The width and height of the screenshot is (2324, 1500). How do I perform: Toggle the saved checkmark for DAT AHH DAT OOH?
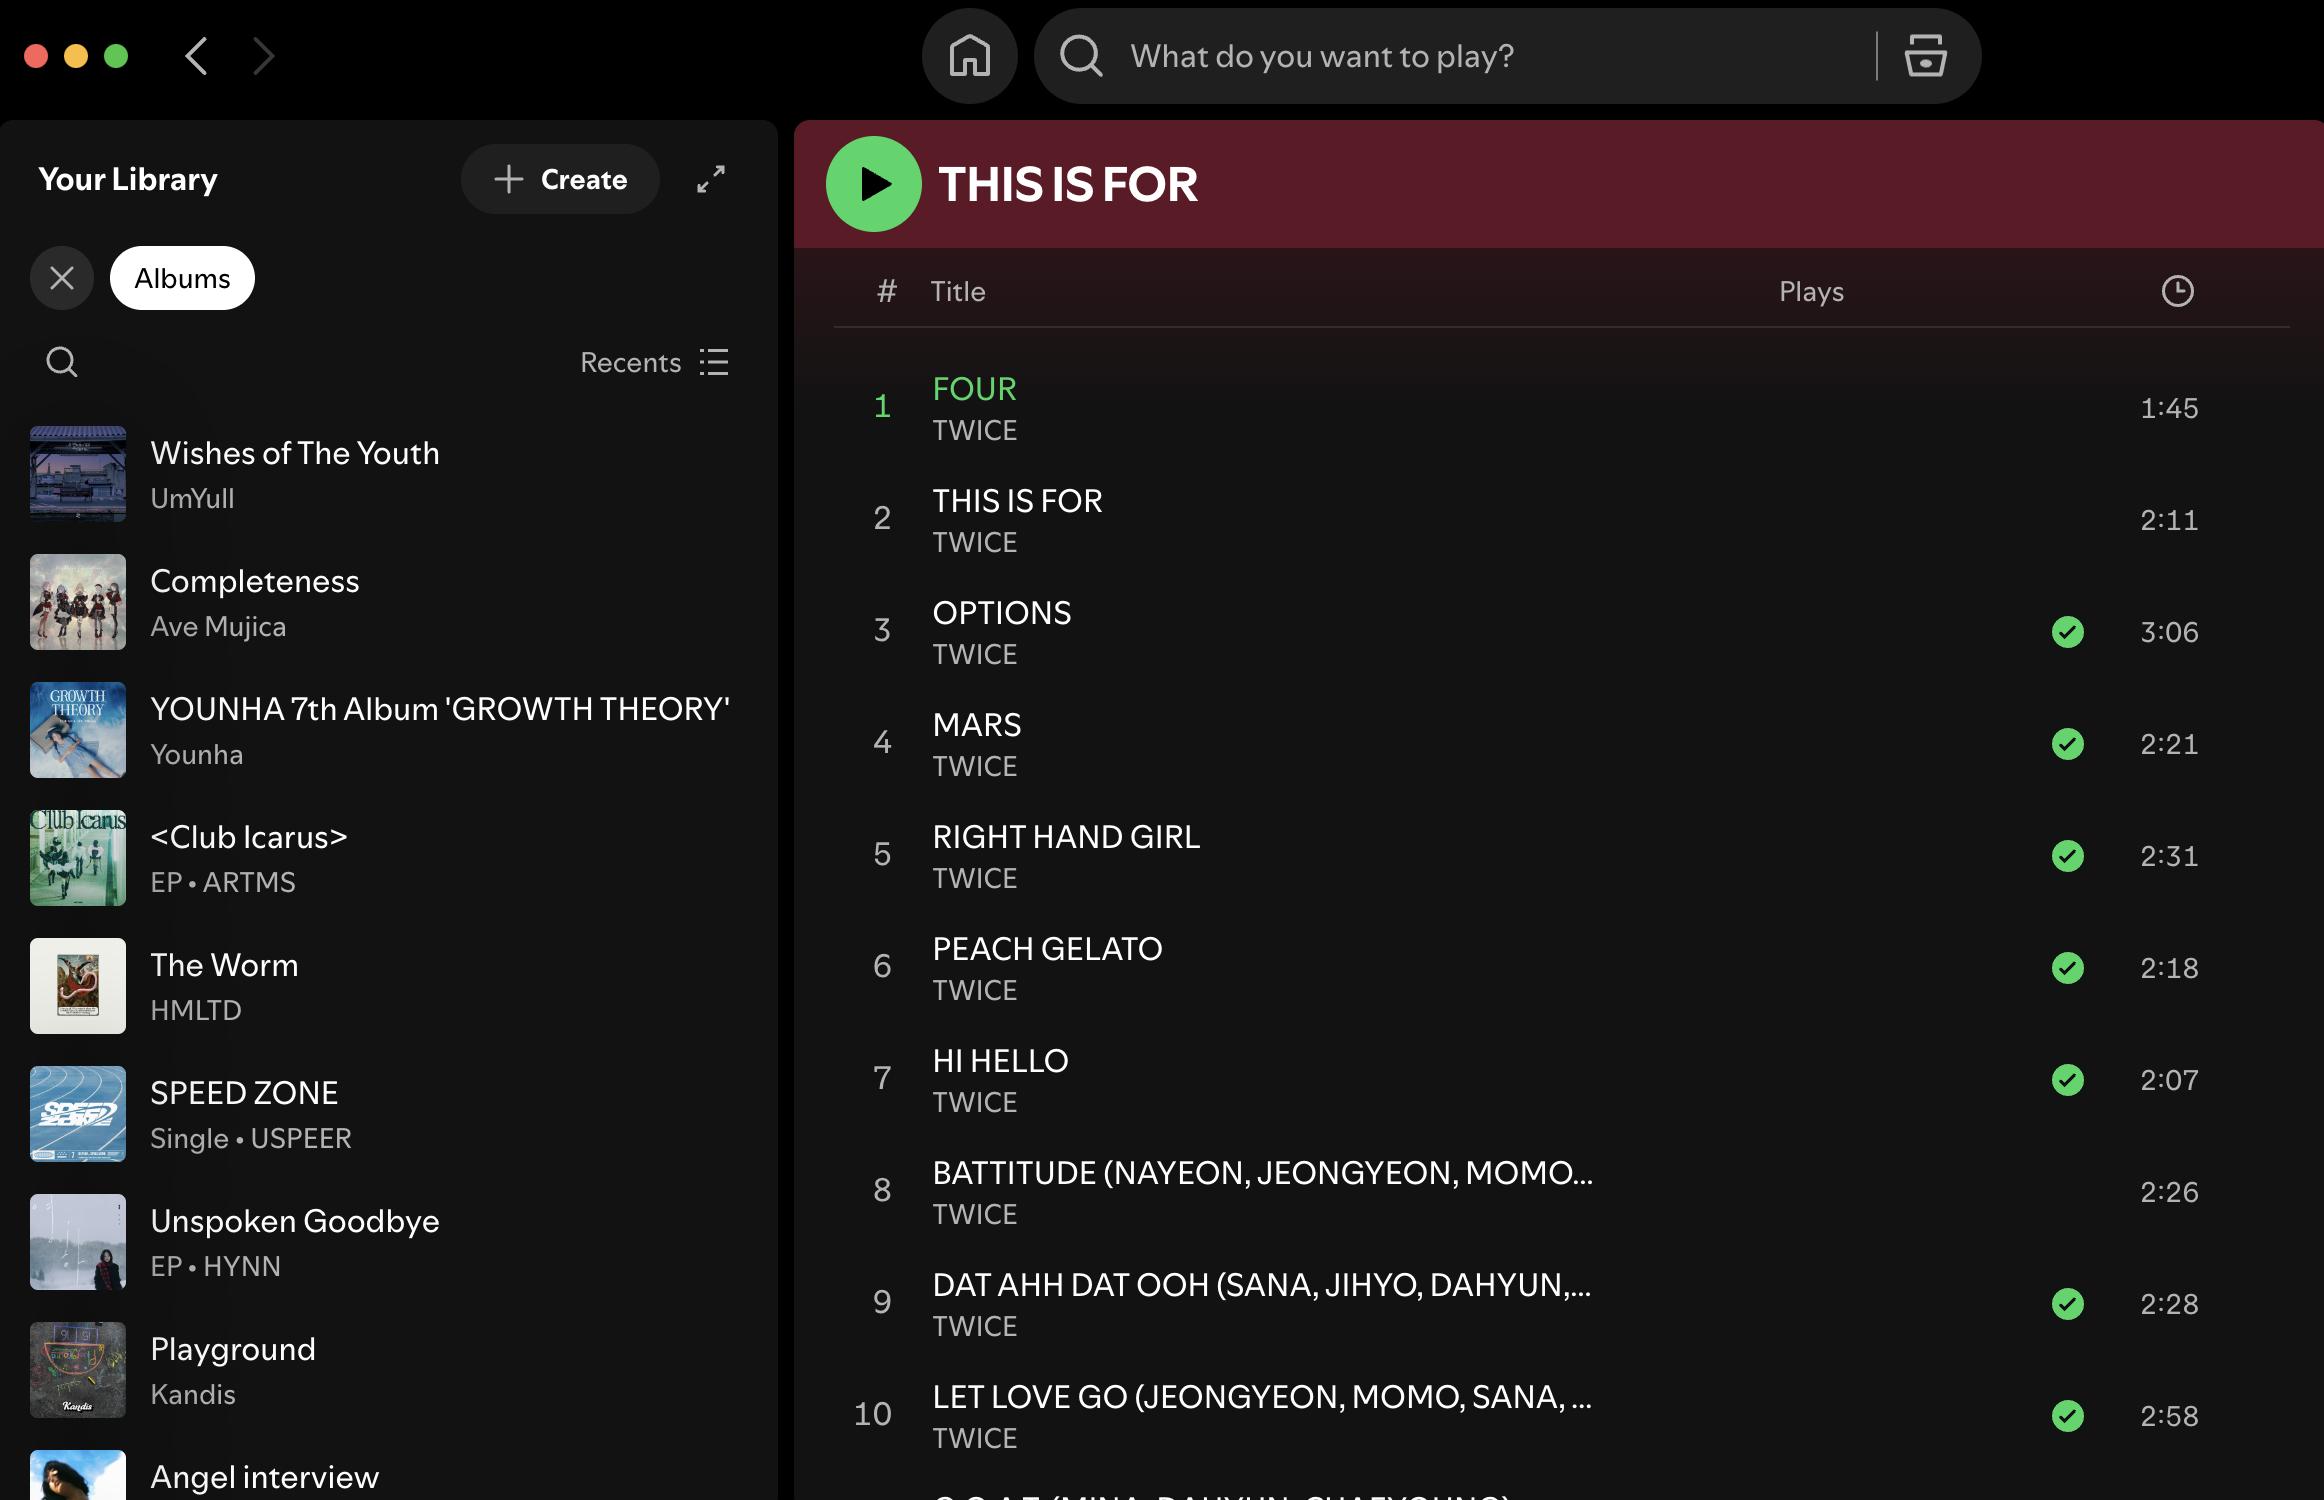coord(2067,1304)
